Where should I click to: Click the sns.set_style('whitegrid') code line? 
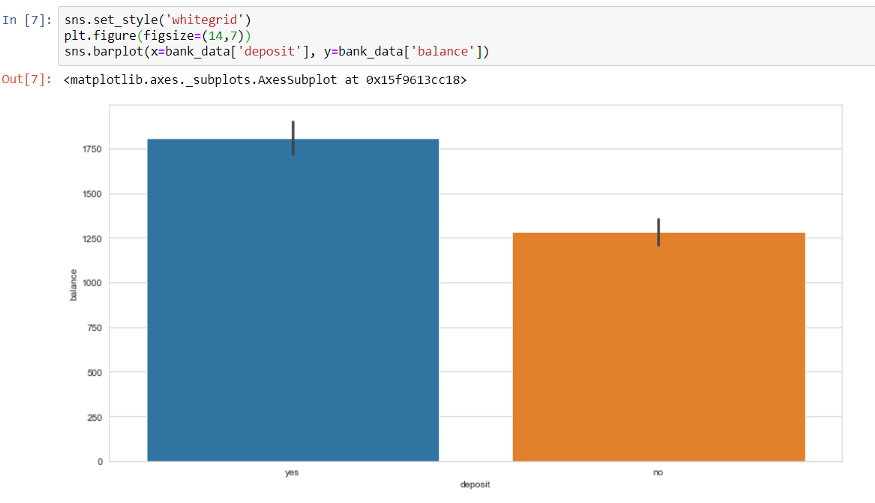coord(158,20)
